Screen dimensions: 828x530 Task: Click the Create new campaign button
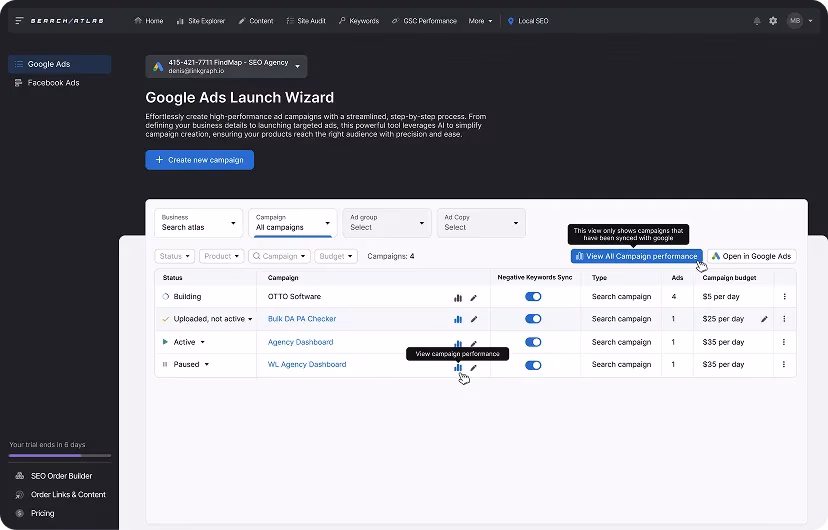(199, 160)
